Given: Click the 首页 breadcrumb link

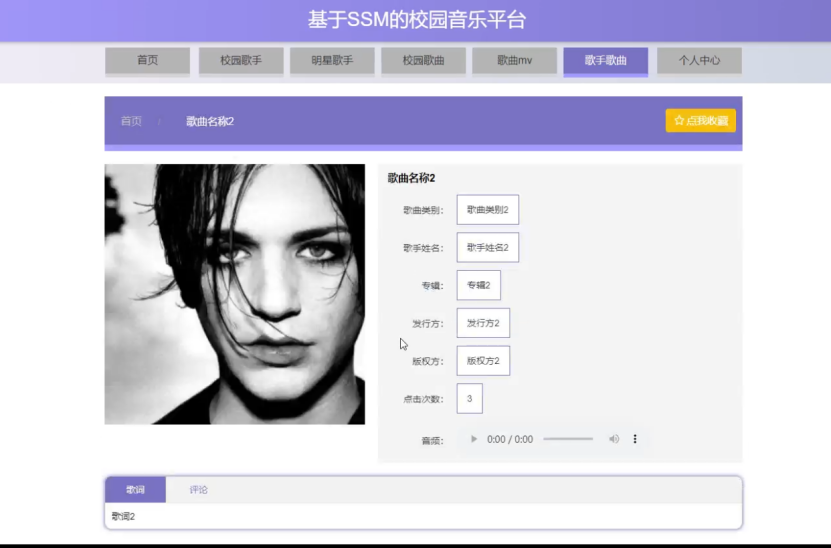Looking at the screenshot, I should click(131, 121).
